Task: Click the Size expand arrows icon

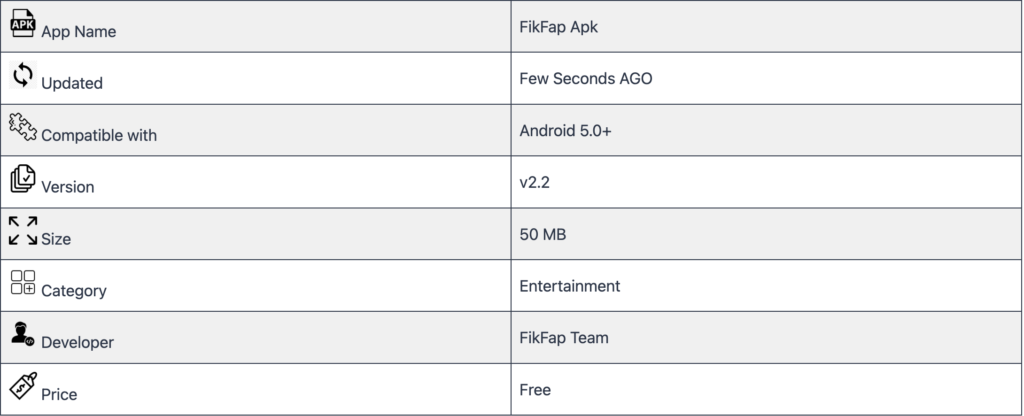Action: 23,231
